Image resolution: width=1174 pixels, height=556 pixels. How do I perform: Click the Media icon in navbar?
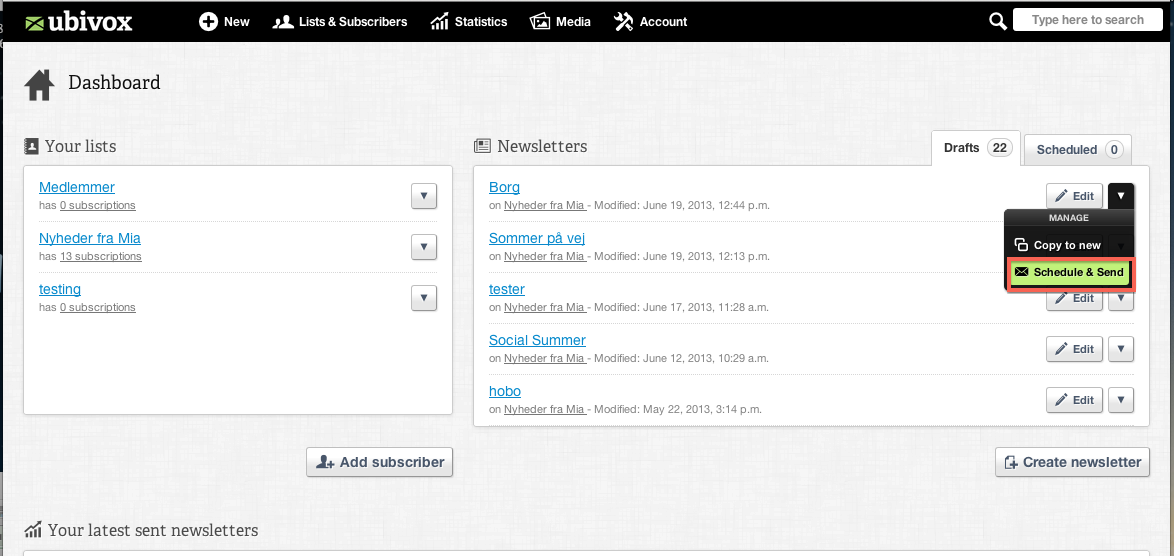pyautogui.click(x=539, y=22)
